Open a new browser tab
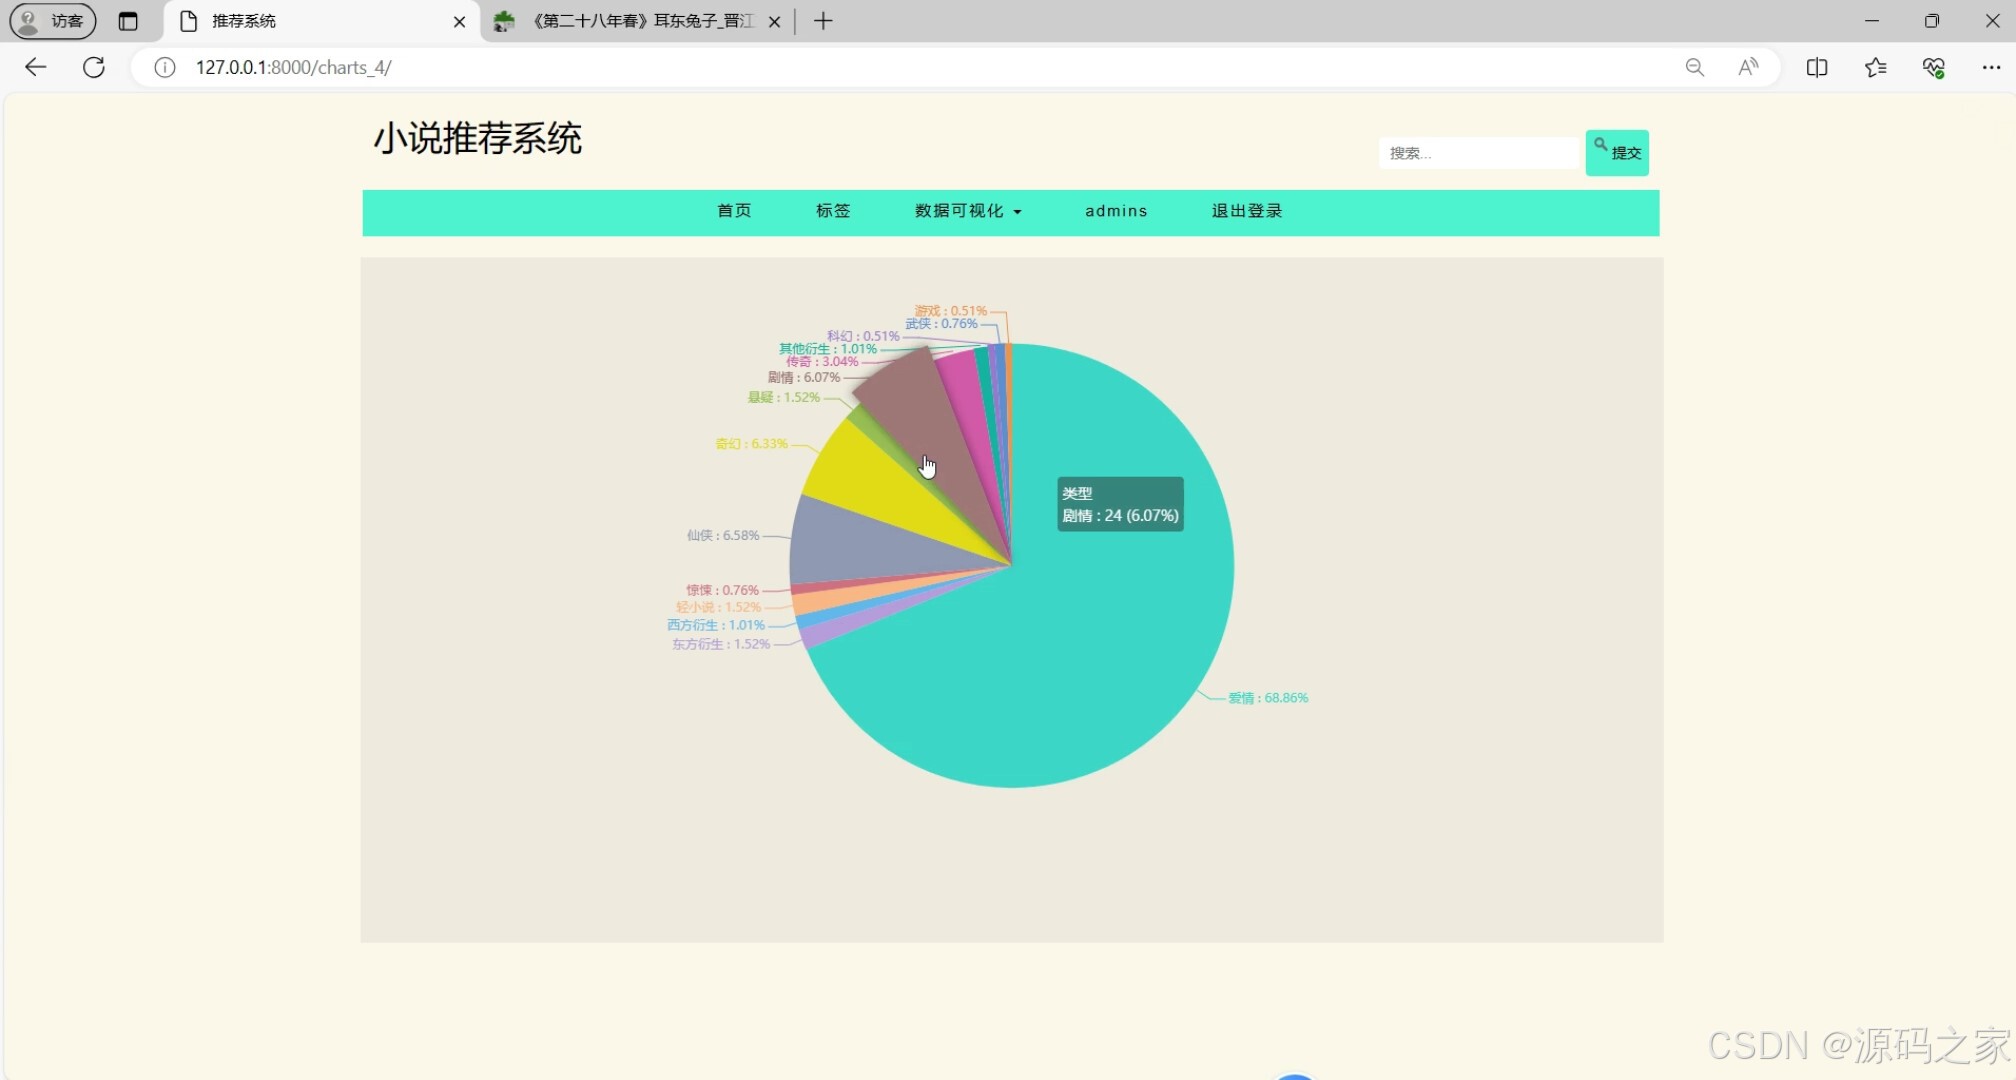The image size is (2016, 1080). pos(823,21)
